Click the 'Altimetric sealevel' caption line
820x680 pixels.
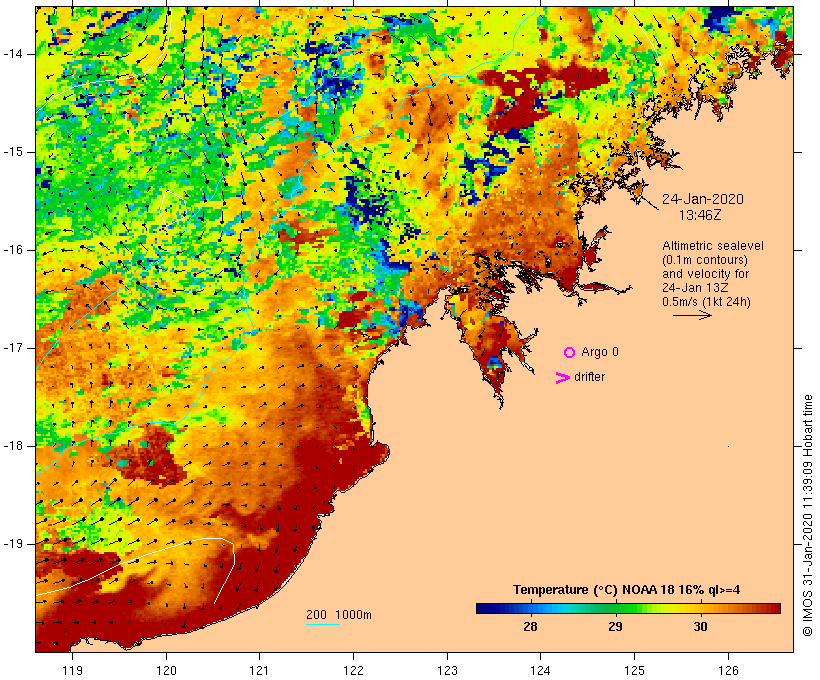tap(713, 246)
